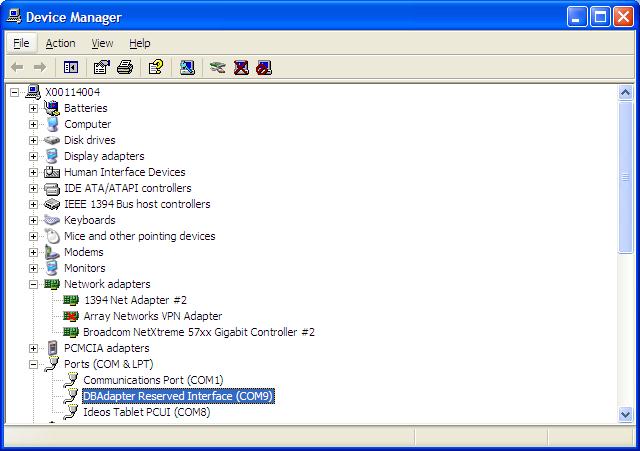Image resolution: width=640 pixels, height=451 pixels.
Task: Click the Ports (COM & LPT) plug icon
Action: (52, 364)
